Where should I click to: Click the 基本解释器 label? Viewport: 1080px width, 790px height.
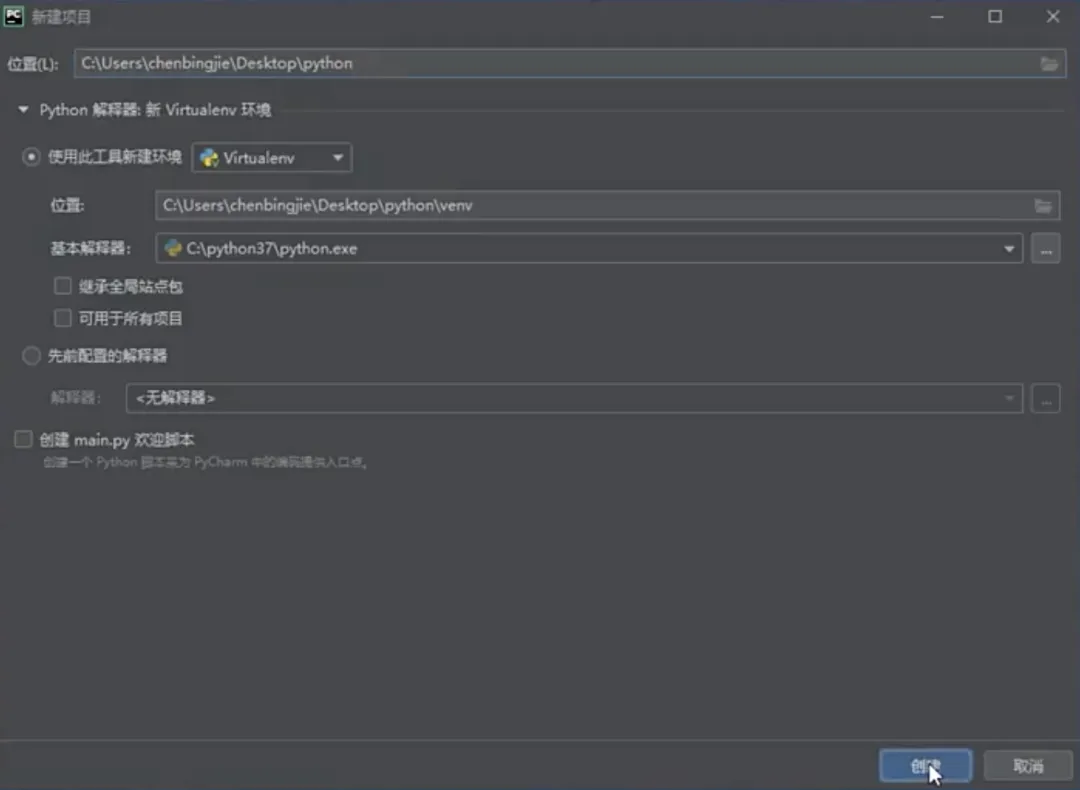click(90, 249)
